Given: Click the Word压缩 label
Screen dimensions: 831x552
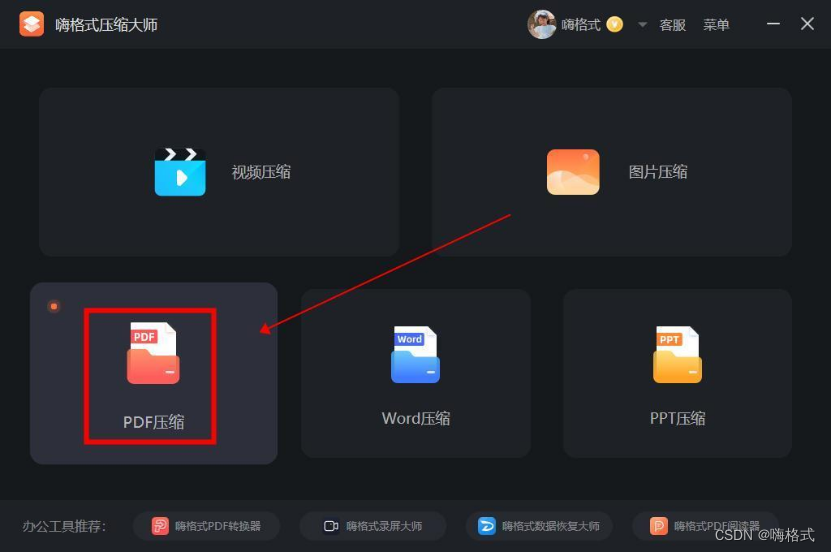Looking at the screenshot, I should click(x=416, y=419).
